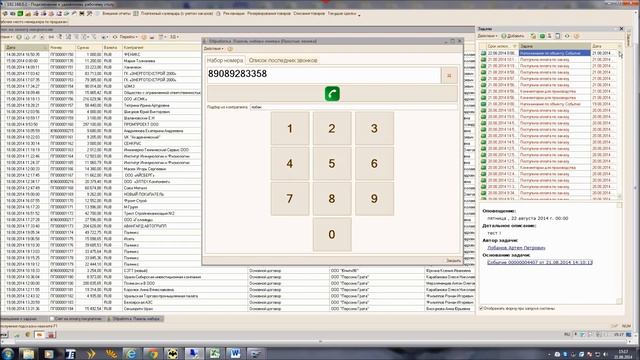Image resolution: width=640 pixels, height=360 pixels.
Task: Dial digit 0 on the keypad
Action: click(x=332, y=234)
